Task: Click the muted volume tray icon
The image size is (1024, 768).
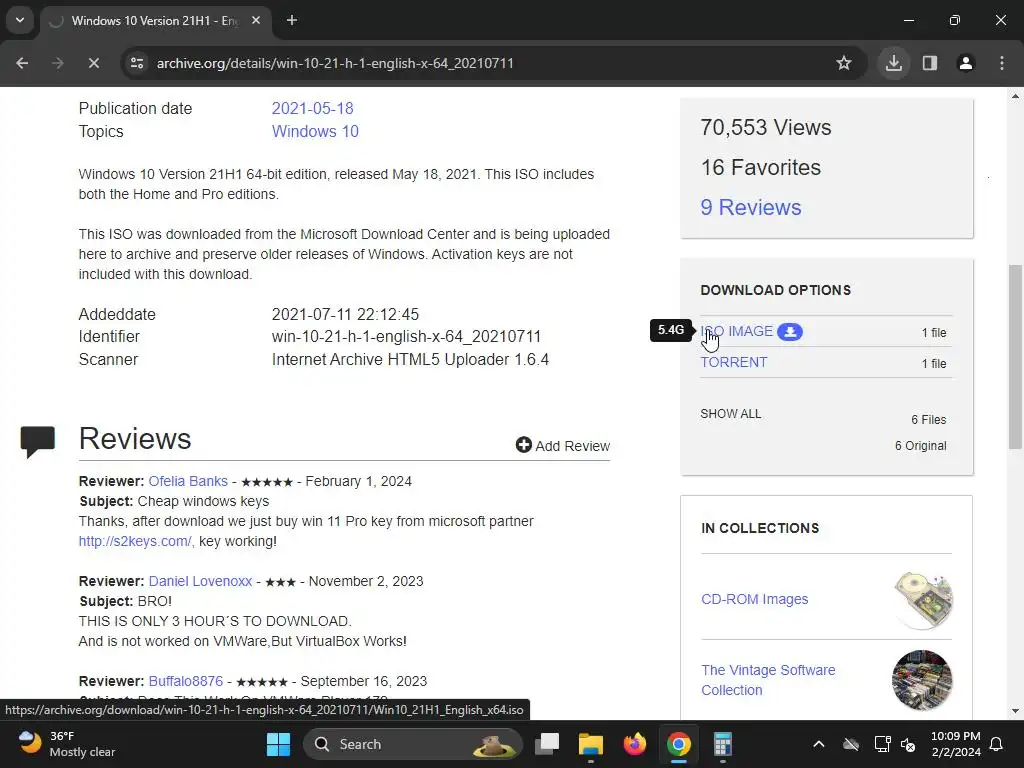Action: pyautogui.click(x=908, y=744)
